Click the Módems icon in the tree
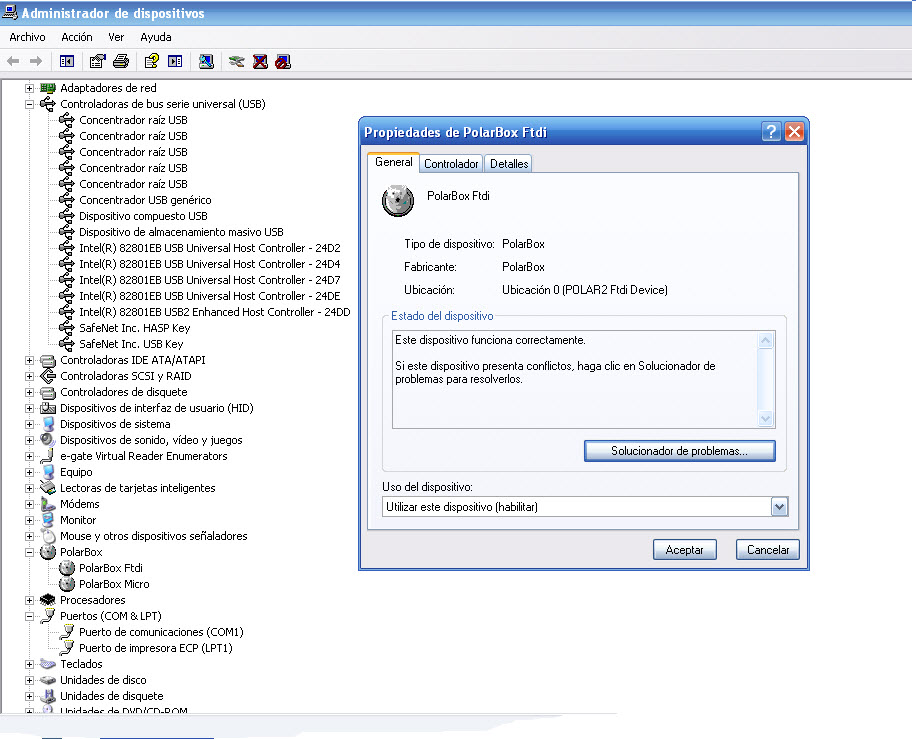Image resolution: width=916 pixels, height=739 pixels. pos(48,504)
